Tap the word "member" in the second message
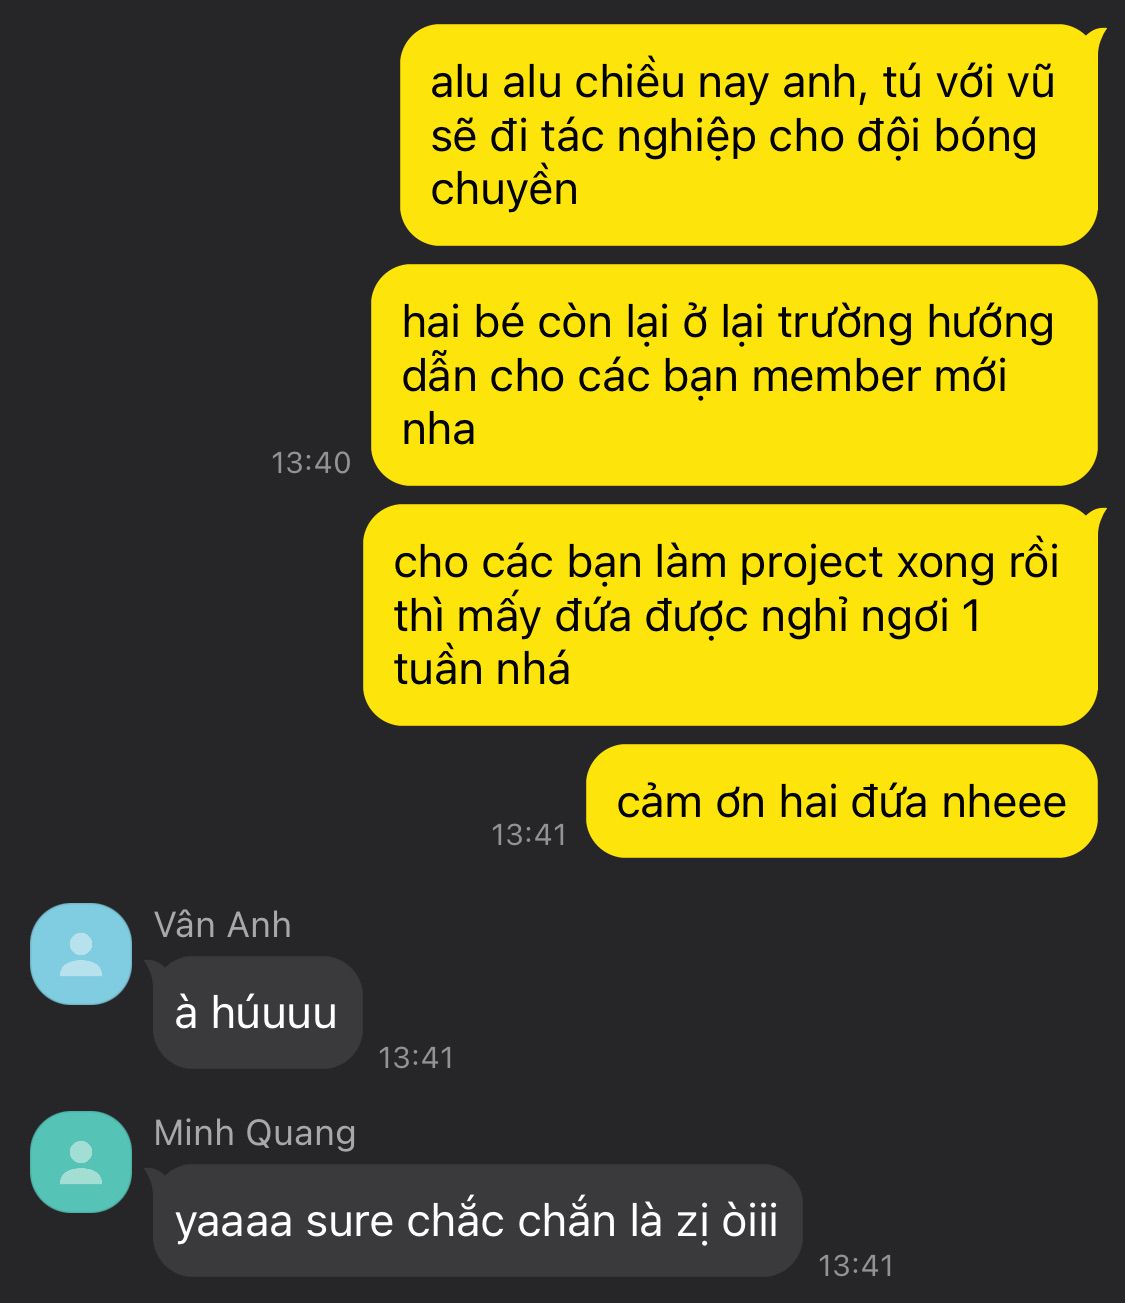 (836, 377)
